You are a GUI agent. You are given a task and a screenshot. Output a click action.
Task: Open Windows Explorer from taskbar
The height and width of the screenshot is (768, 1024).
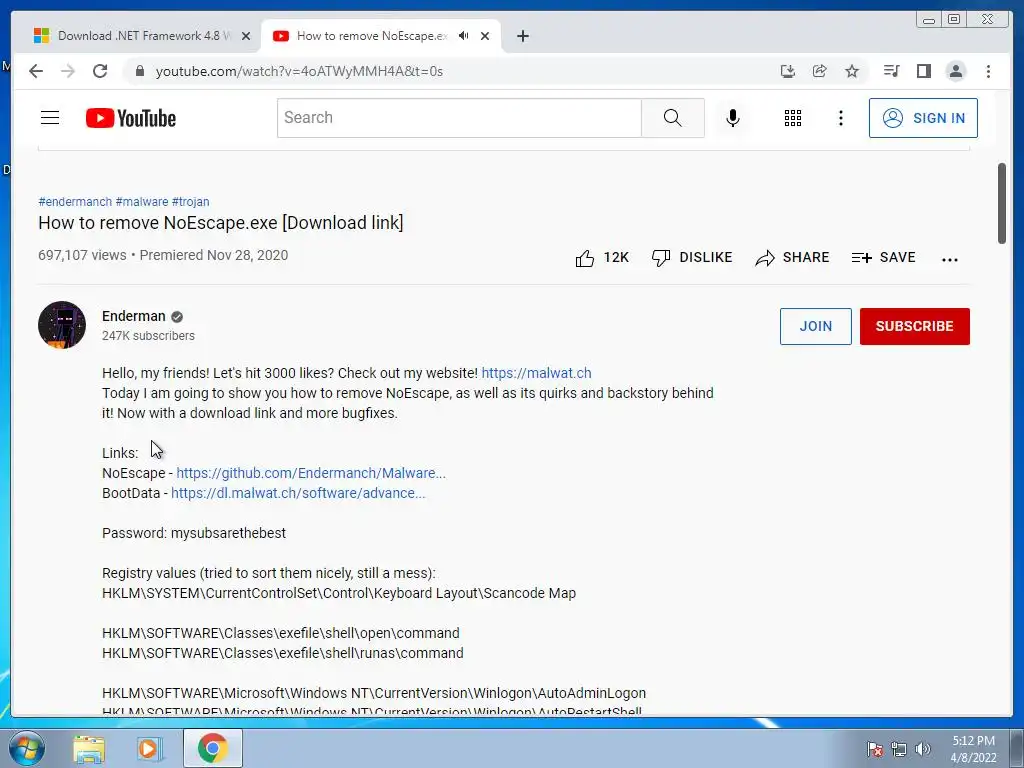[88, 748]
